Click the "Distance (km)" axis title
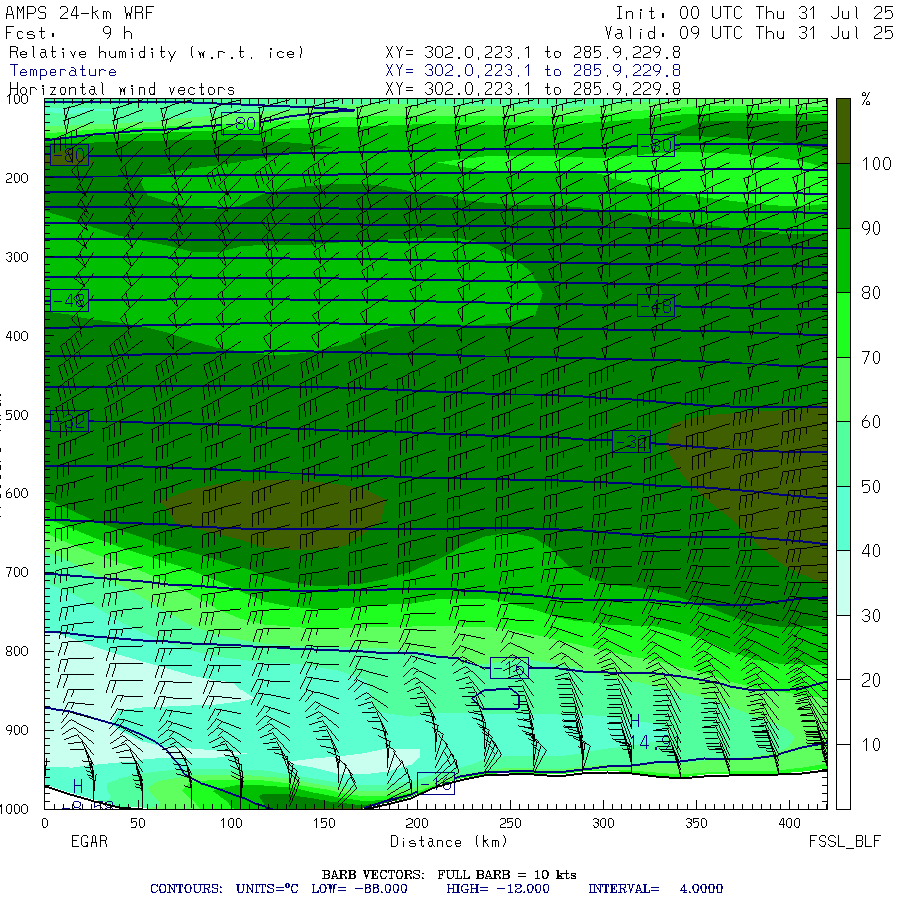 [x=449, y=842]
